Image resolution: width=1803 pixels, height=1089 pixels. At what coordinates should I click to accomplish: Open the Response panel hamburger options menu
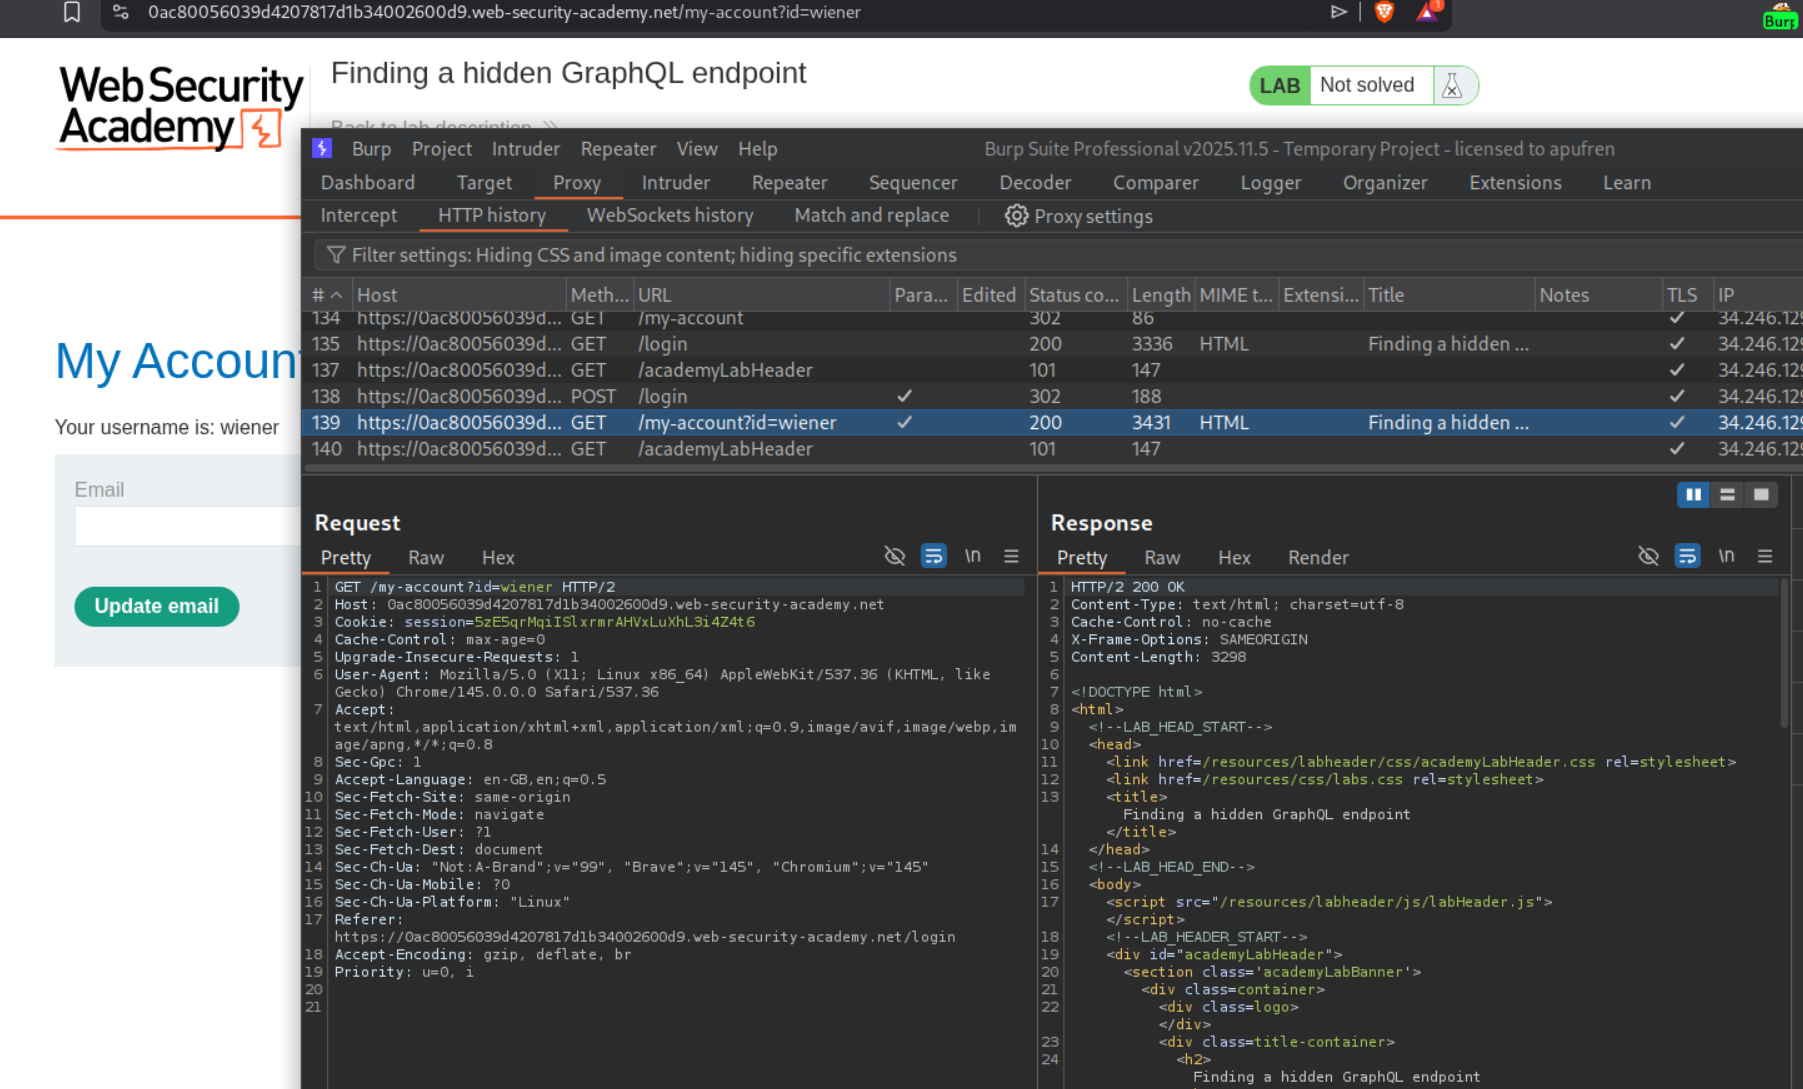coord(1765,556)
